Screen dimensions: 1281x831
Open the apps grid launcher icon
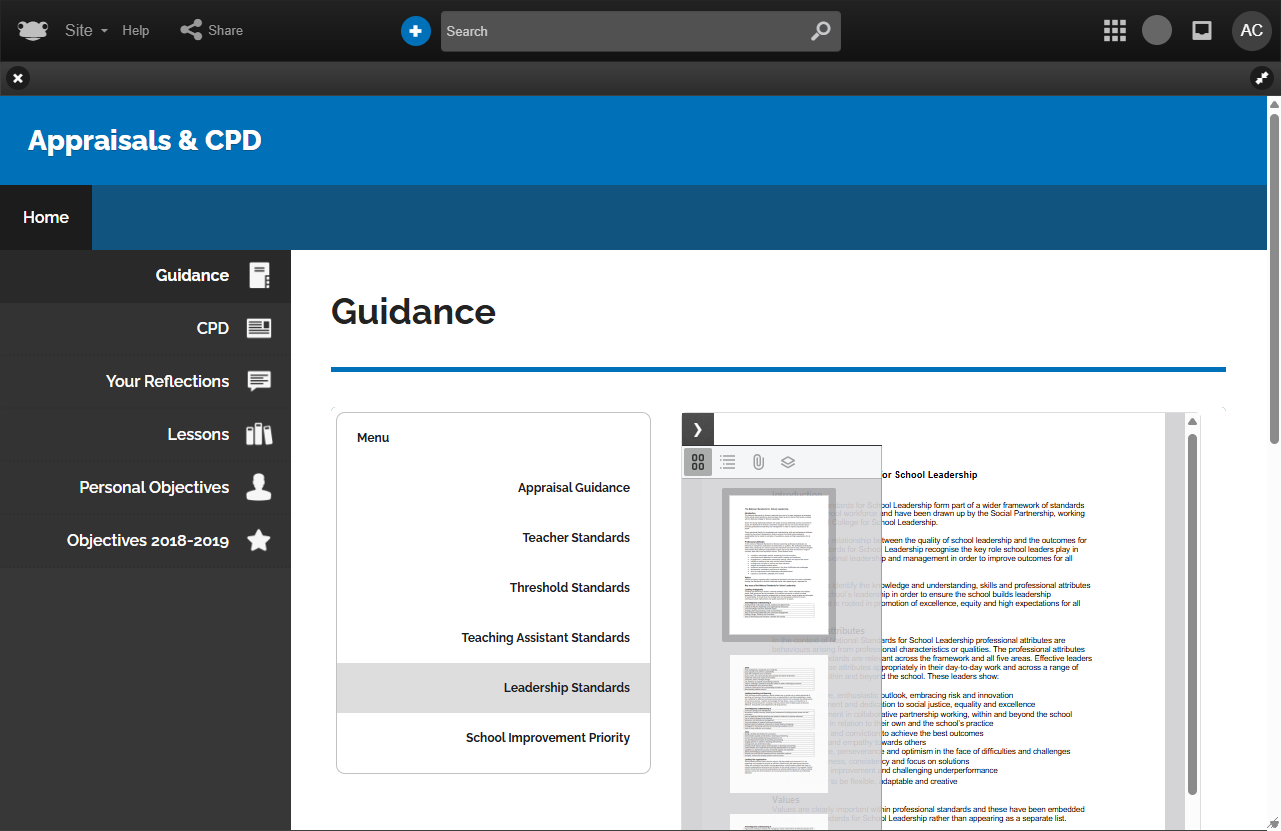pos(1114,31)
